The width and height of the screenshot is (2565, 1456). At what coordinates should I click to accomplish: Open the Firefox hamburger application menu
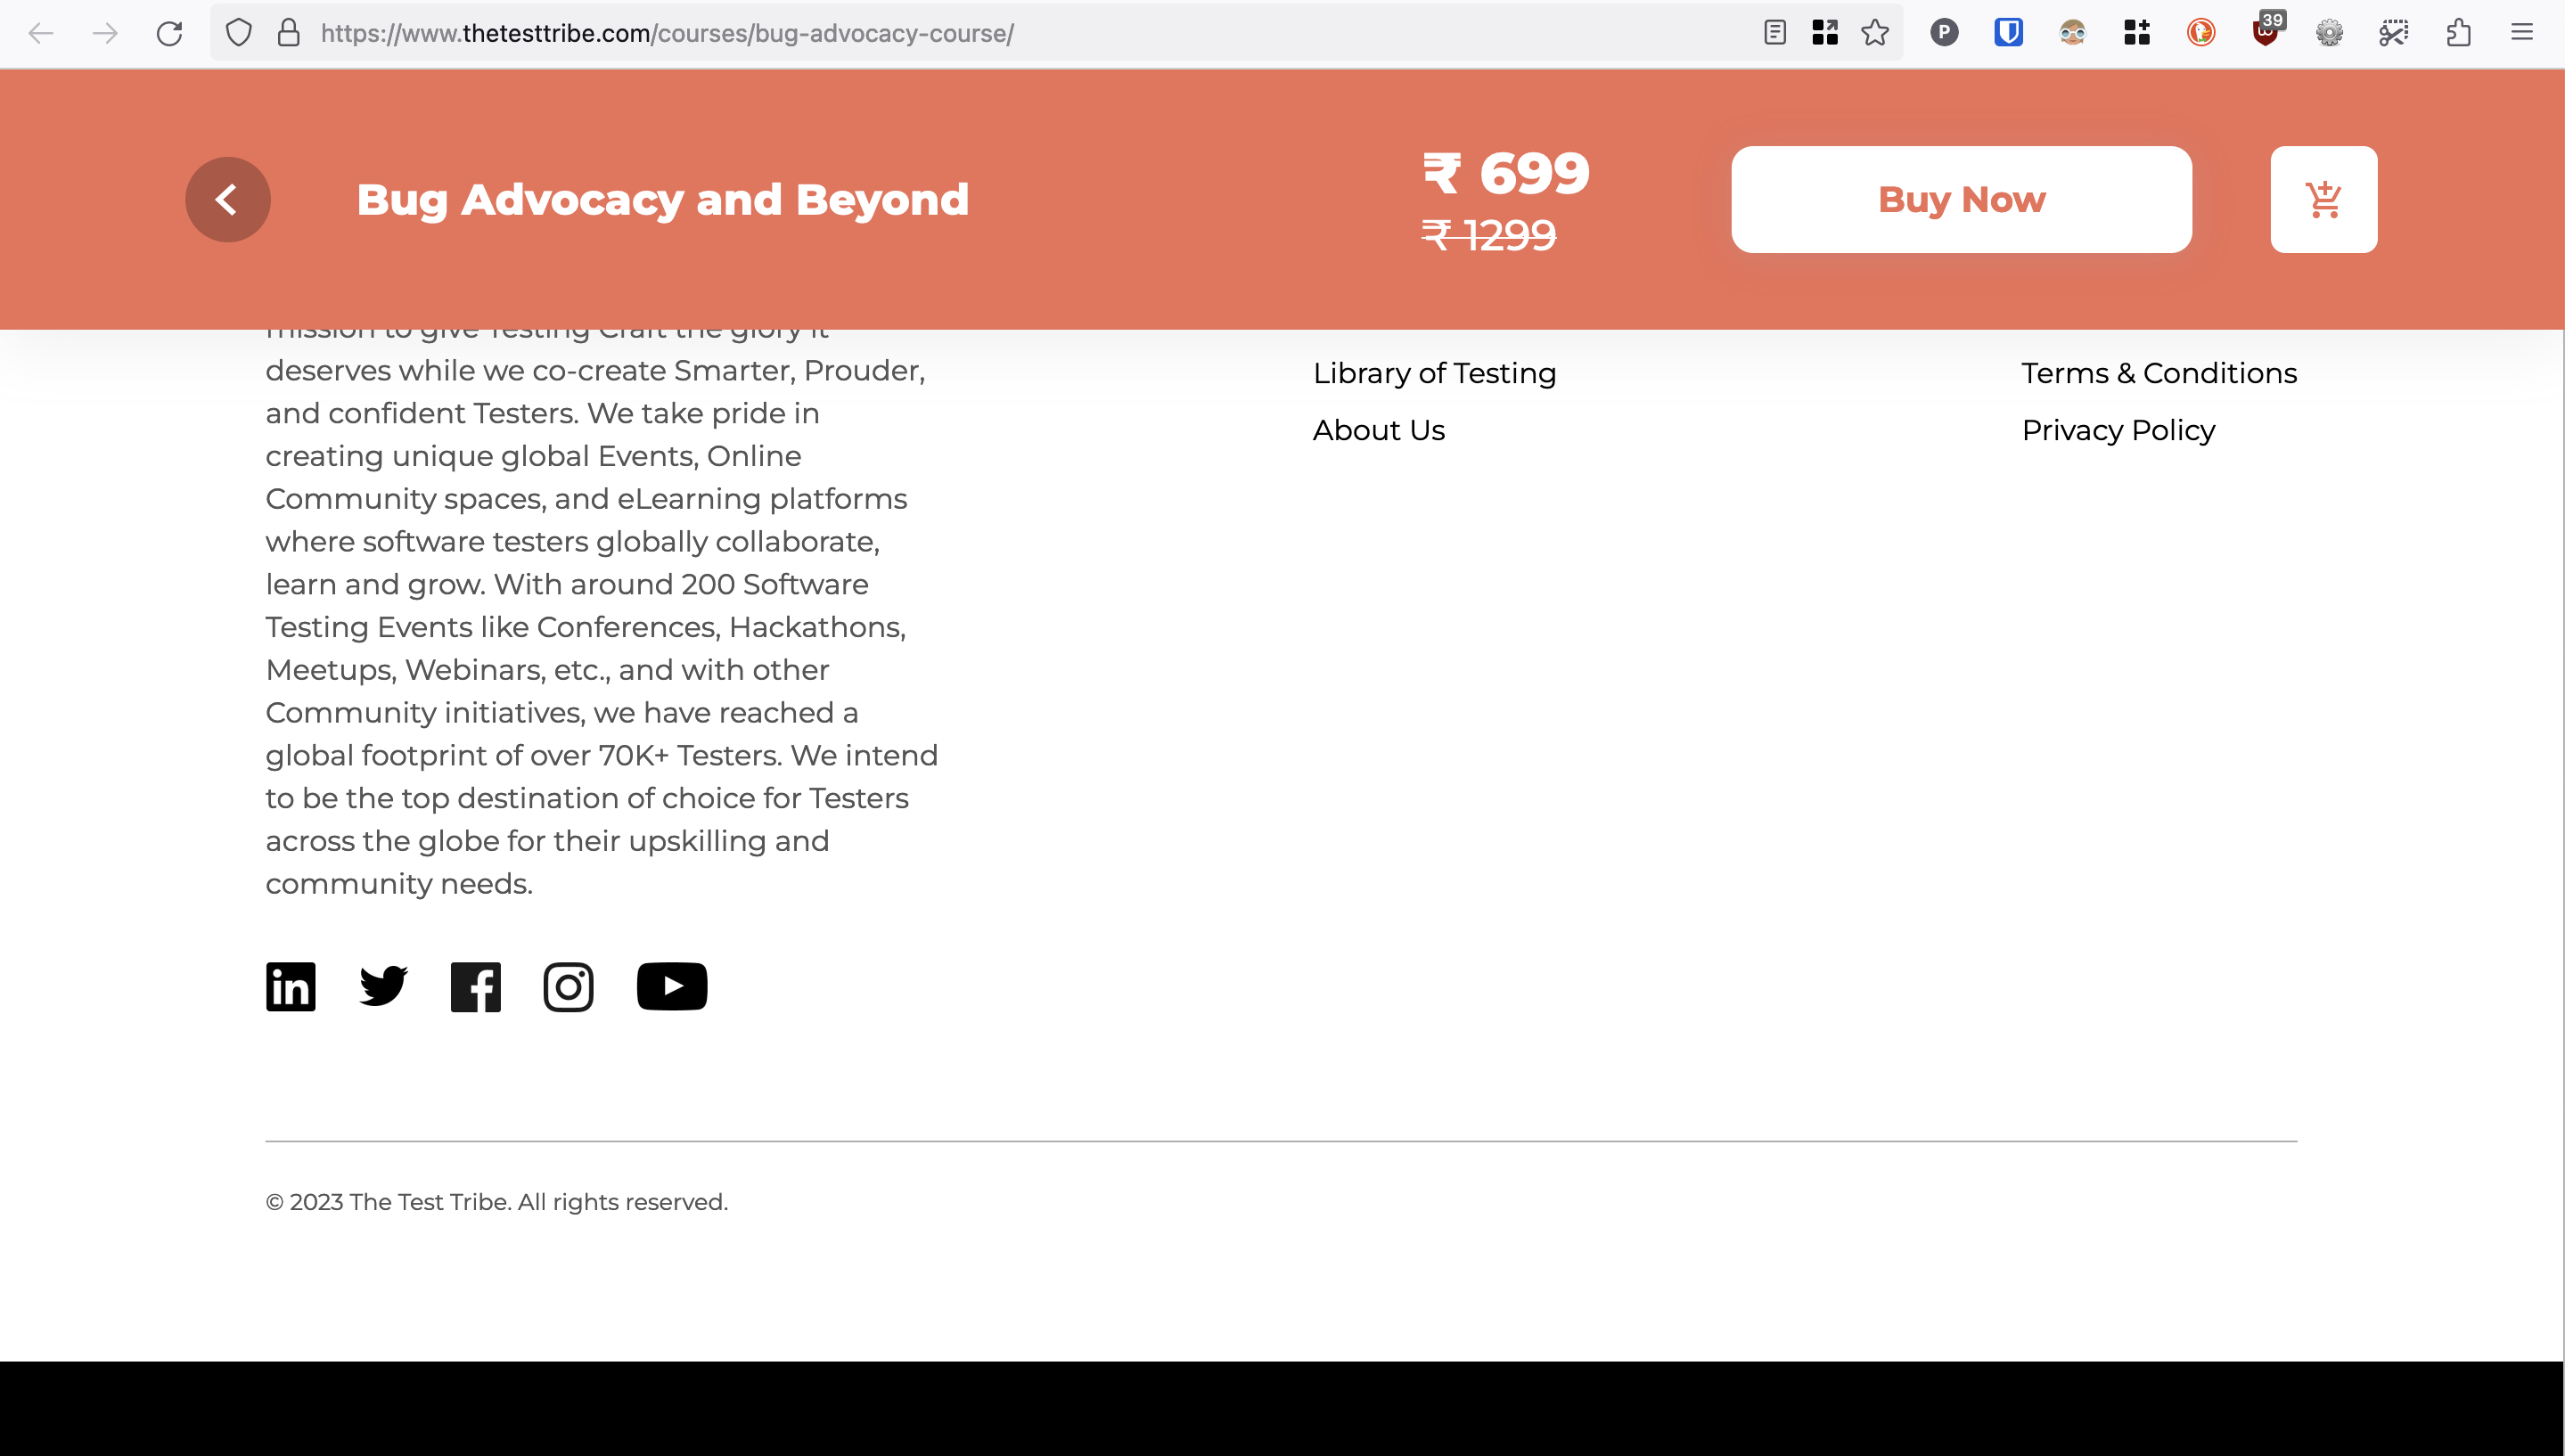coord(2522,33)
